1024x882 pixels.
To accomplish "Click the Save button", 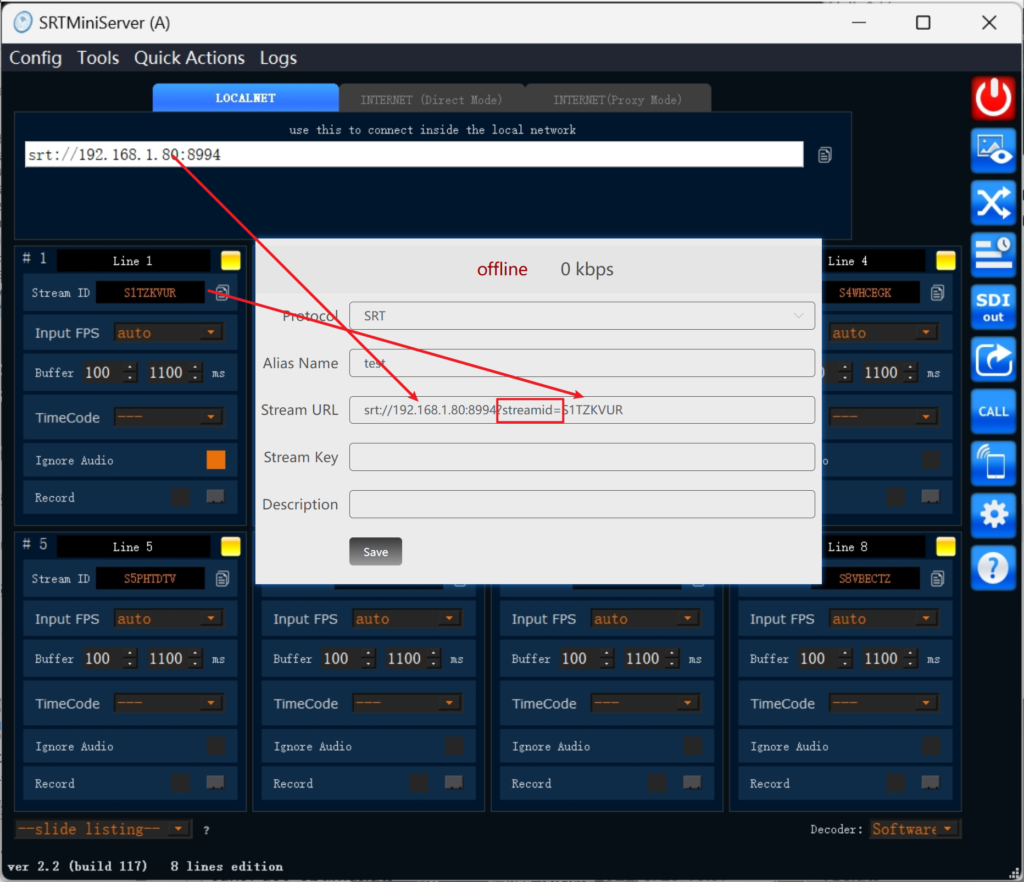I will point(375,552).
